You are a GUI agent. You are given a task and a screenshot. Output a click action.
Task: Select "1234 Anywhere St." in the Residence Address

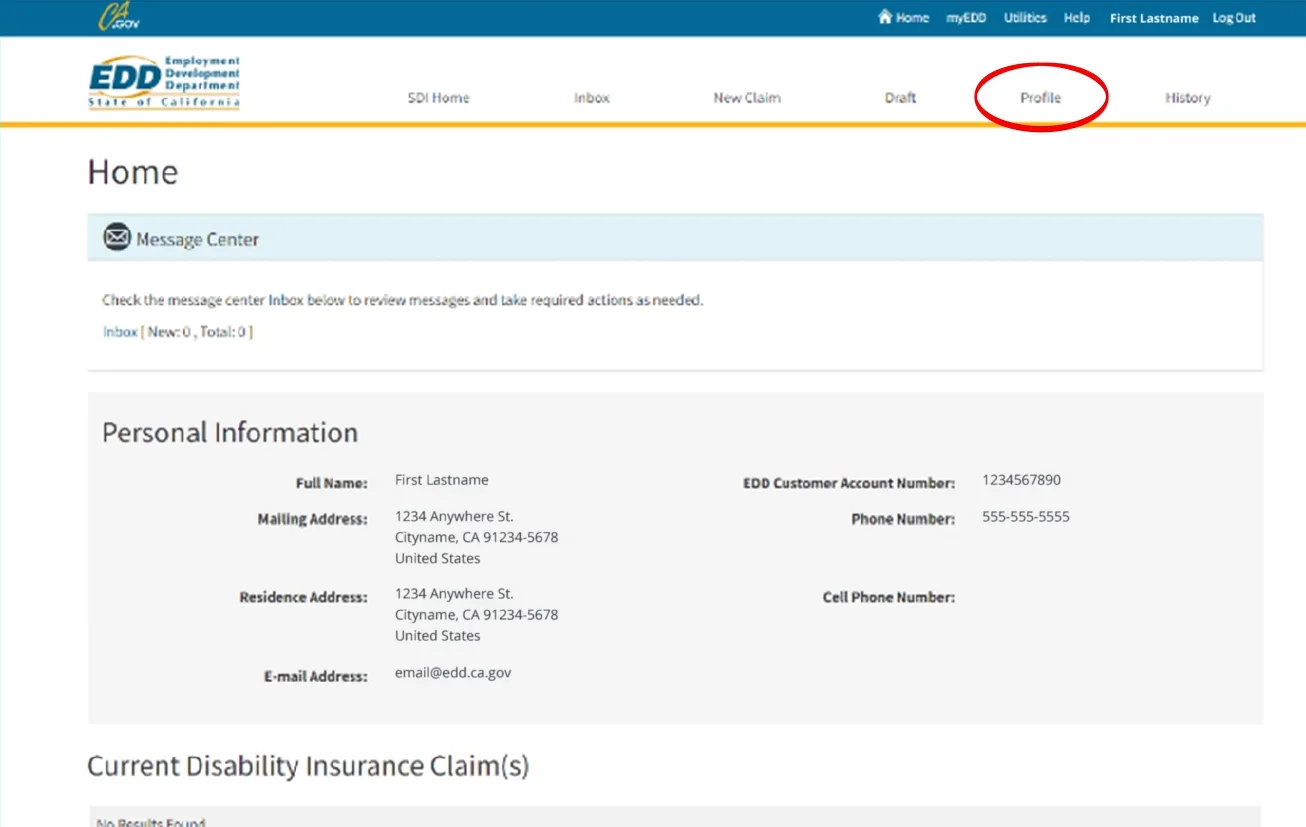(x=454, y=594)
